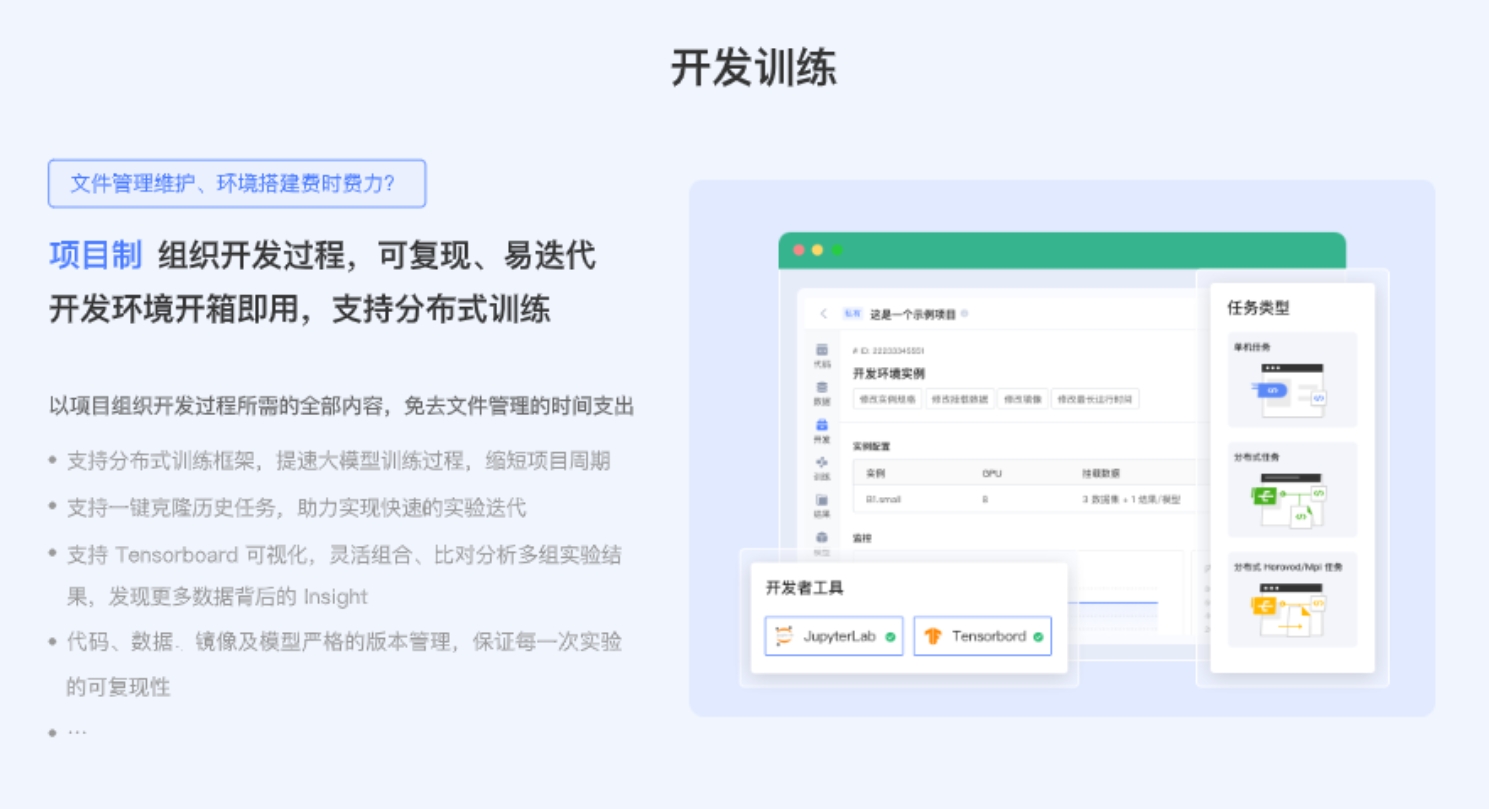Click the 支持分布式训练框架 bullet
Viewport: 1489px width, 809px height.
(338, 461)
